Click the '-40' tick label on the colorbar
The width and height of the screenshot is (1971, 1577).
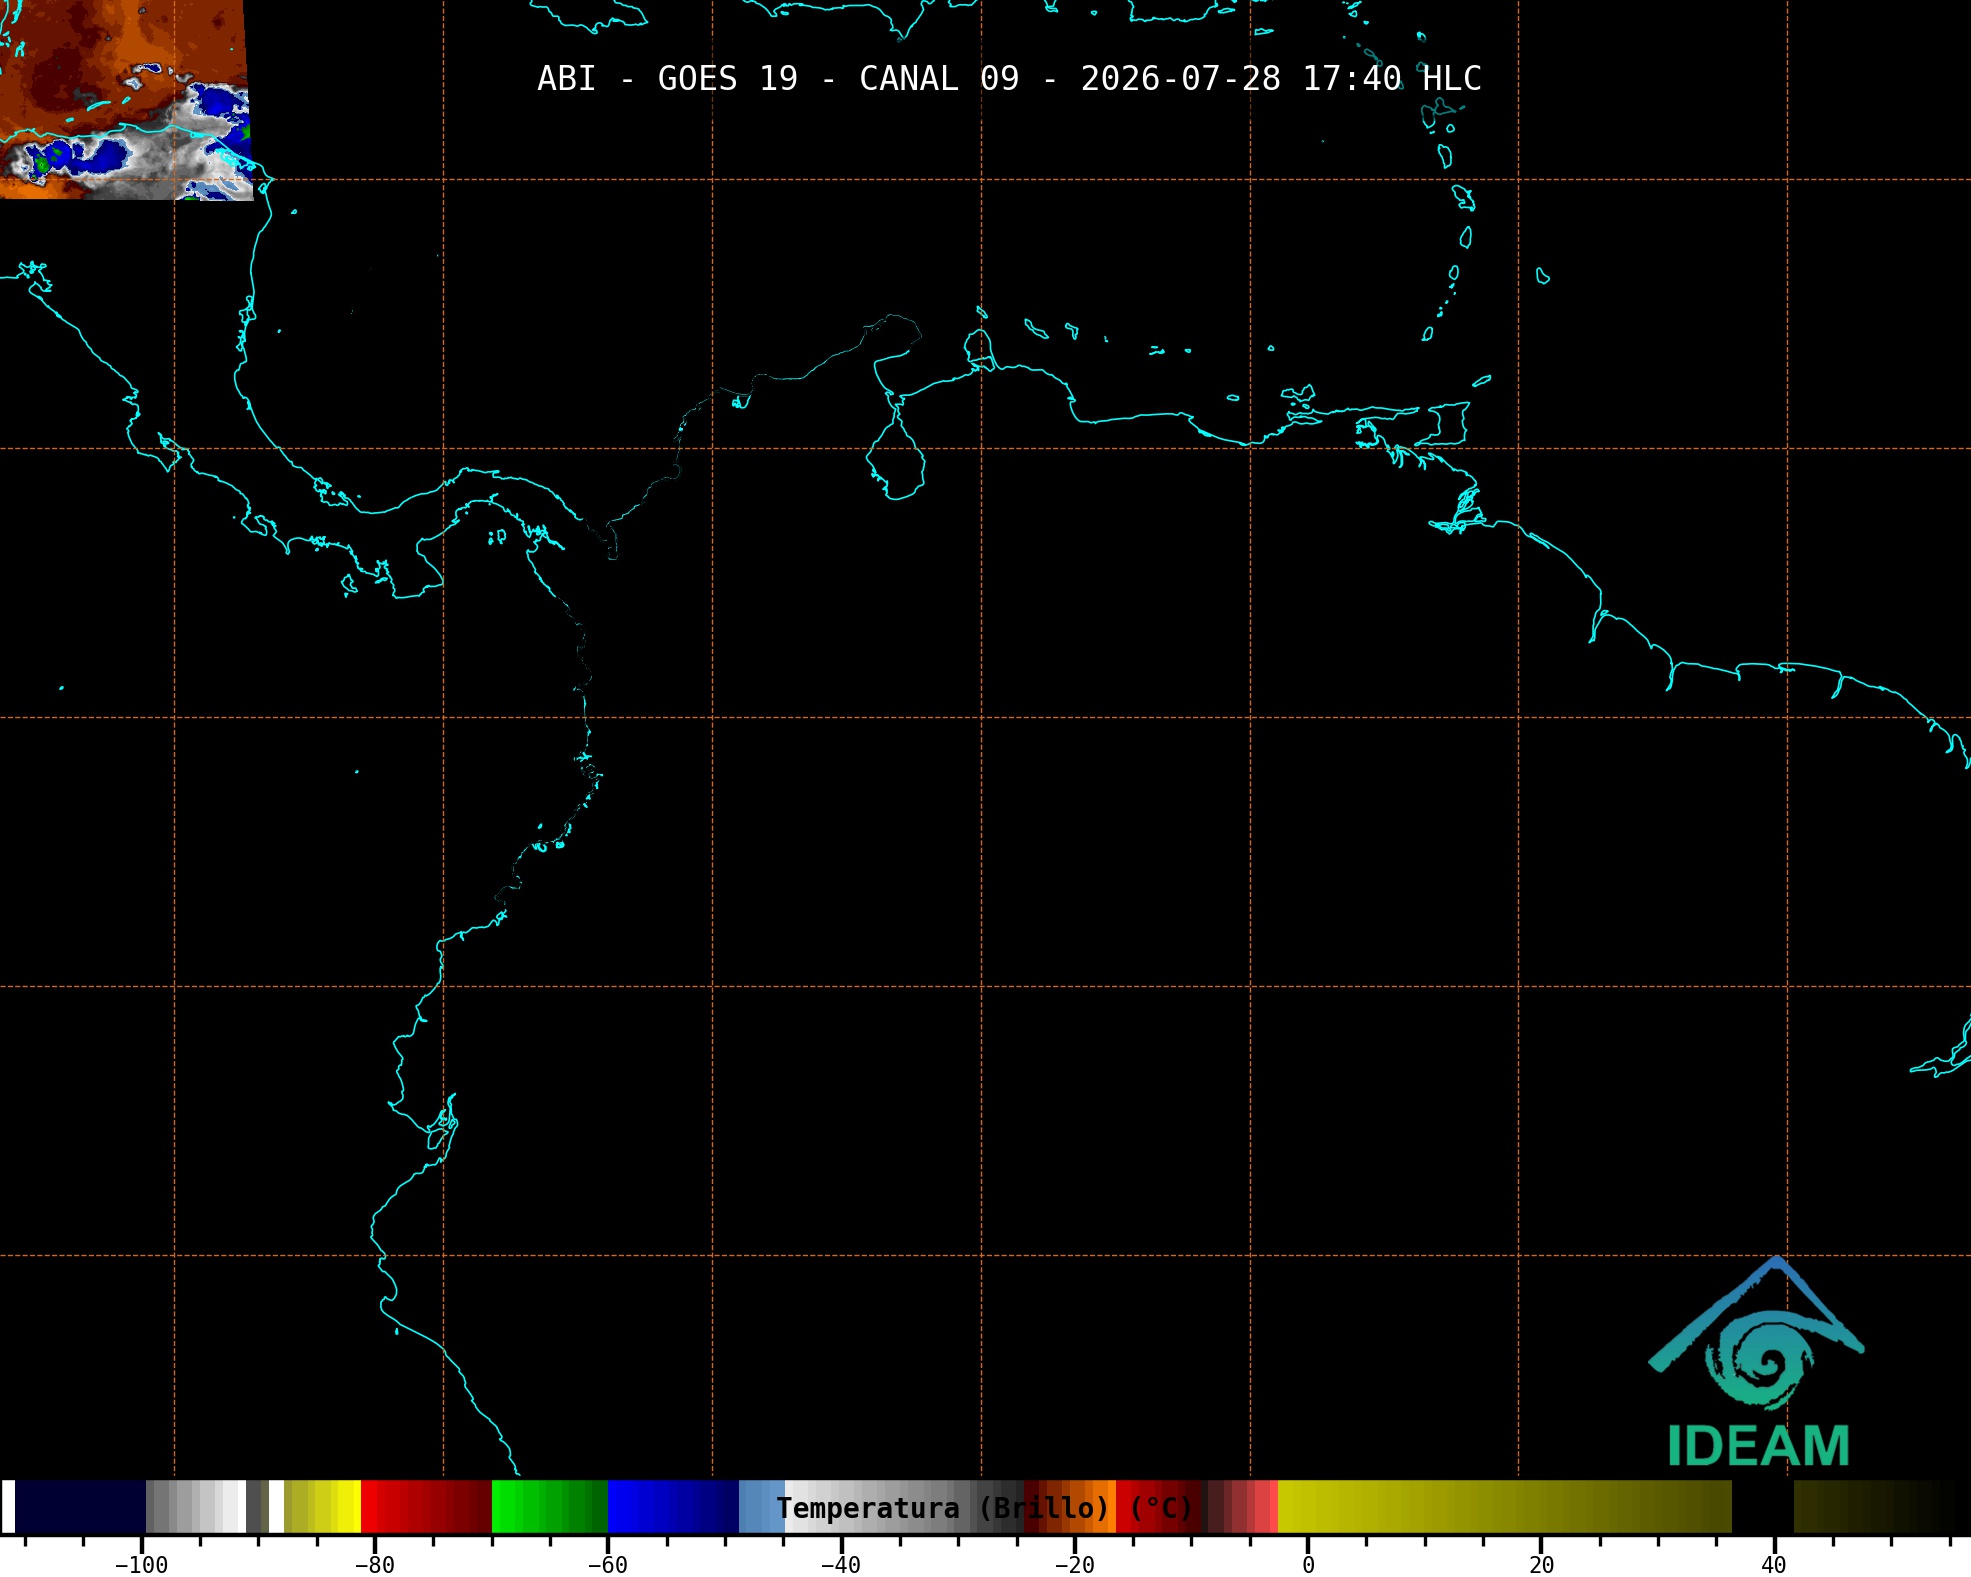[841, 1564]
